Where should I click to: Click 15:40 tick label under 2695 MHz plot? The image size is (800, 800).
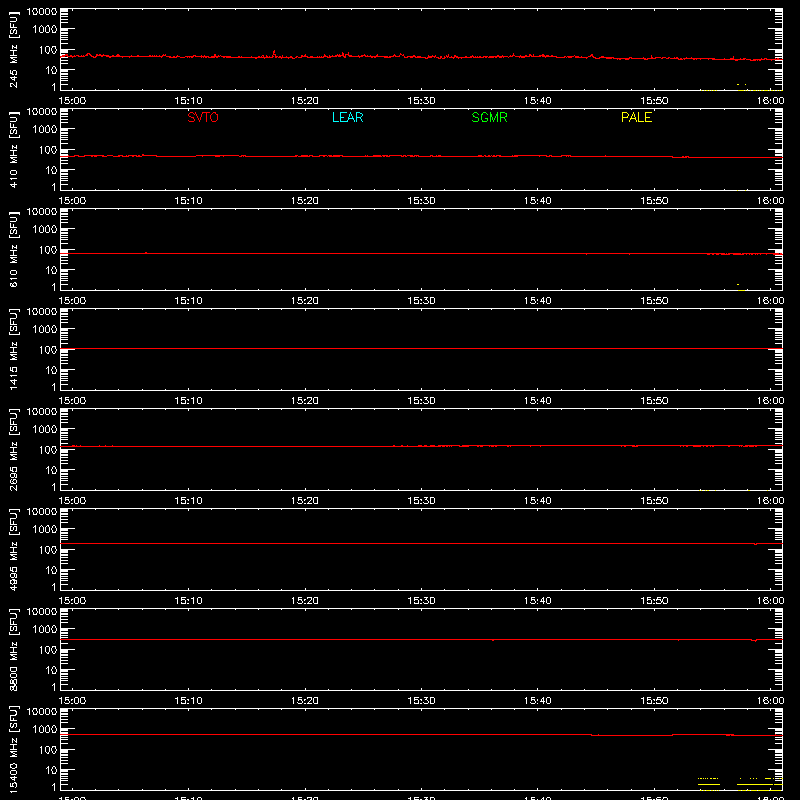537,501
